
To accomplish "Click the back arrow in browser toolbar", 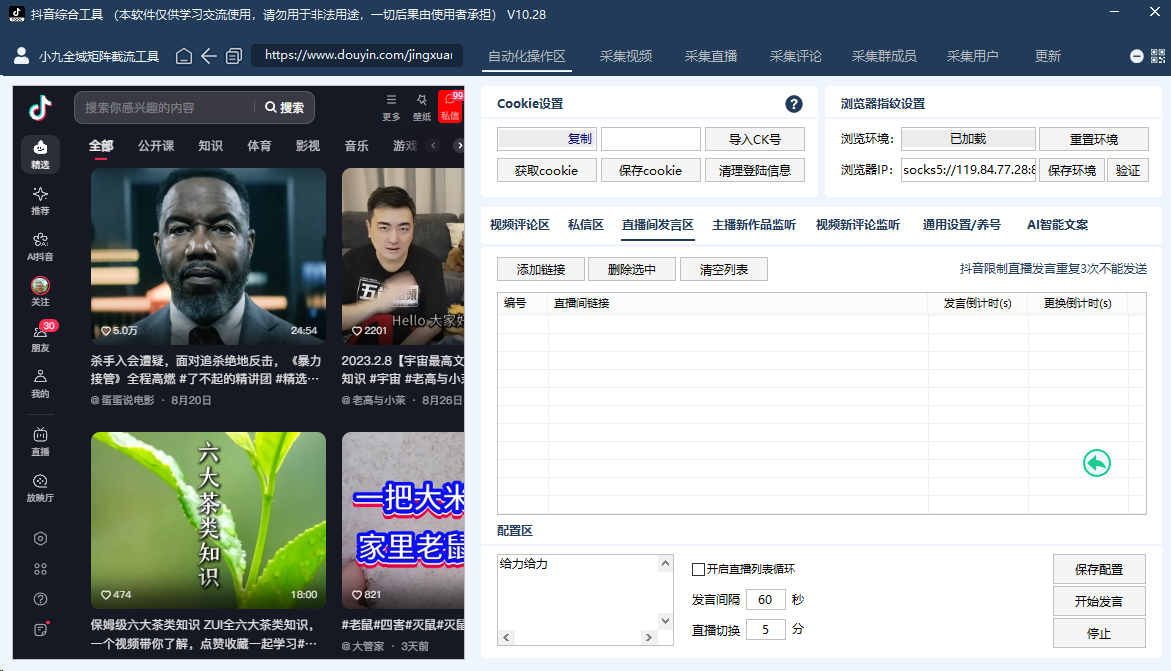I will coord(209,56).
